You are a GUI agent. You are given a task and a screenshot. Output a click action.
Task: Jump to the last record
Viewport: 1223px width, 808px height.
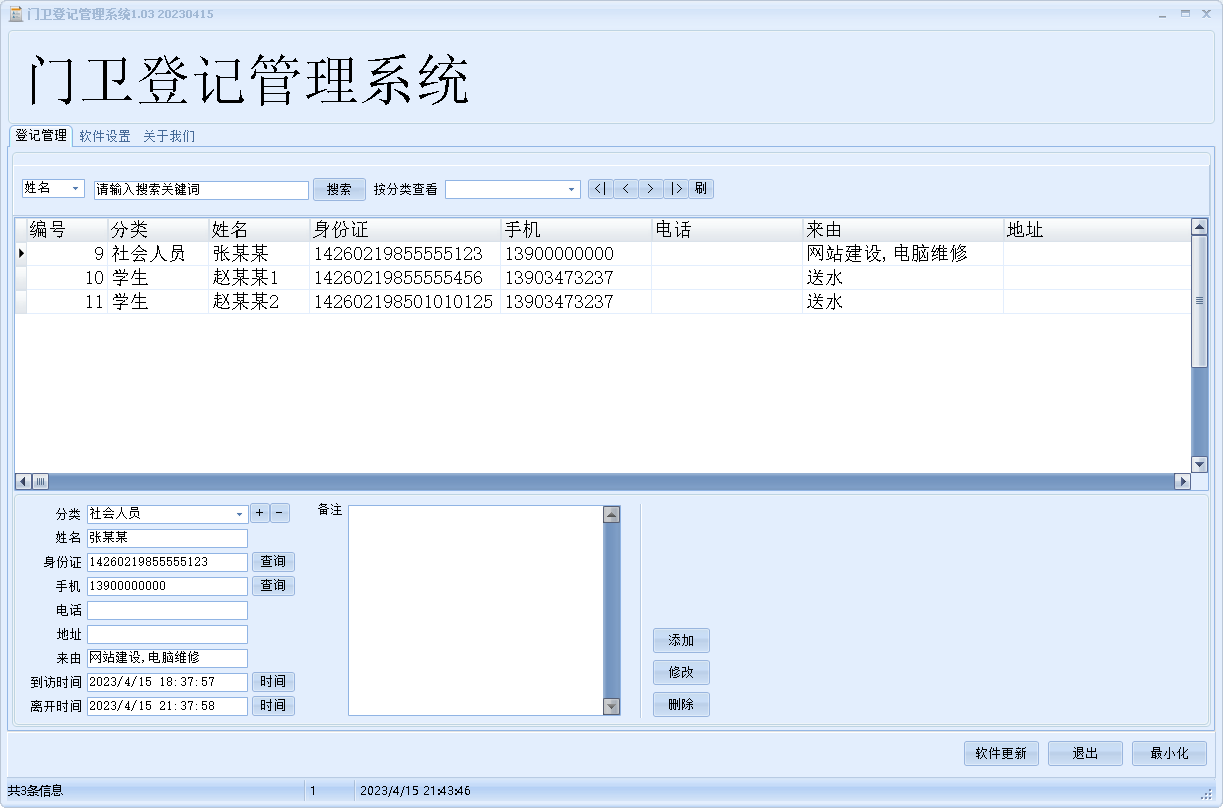pyautogui.click(x=675, y=188)
